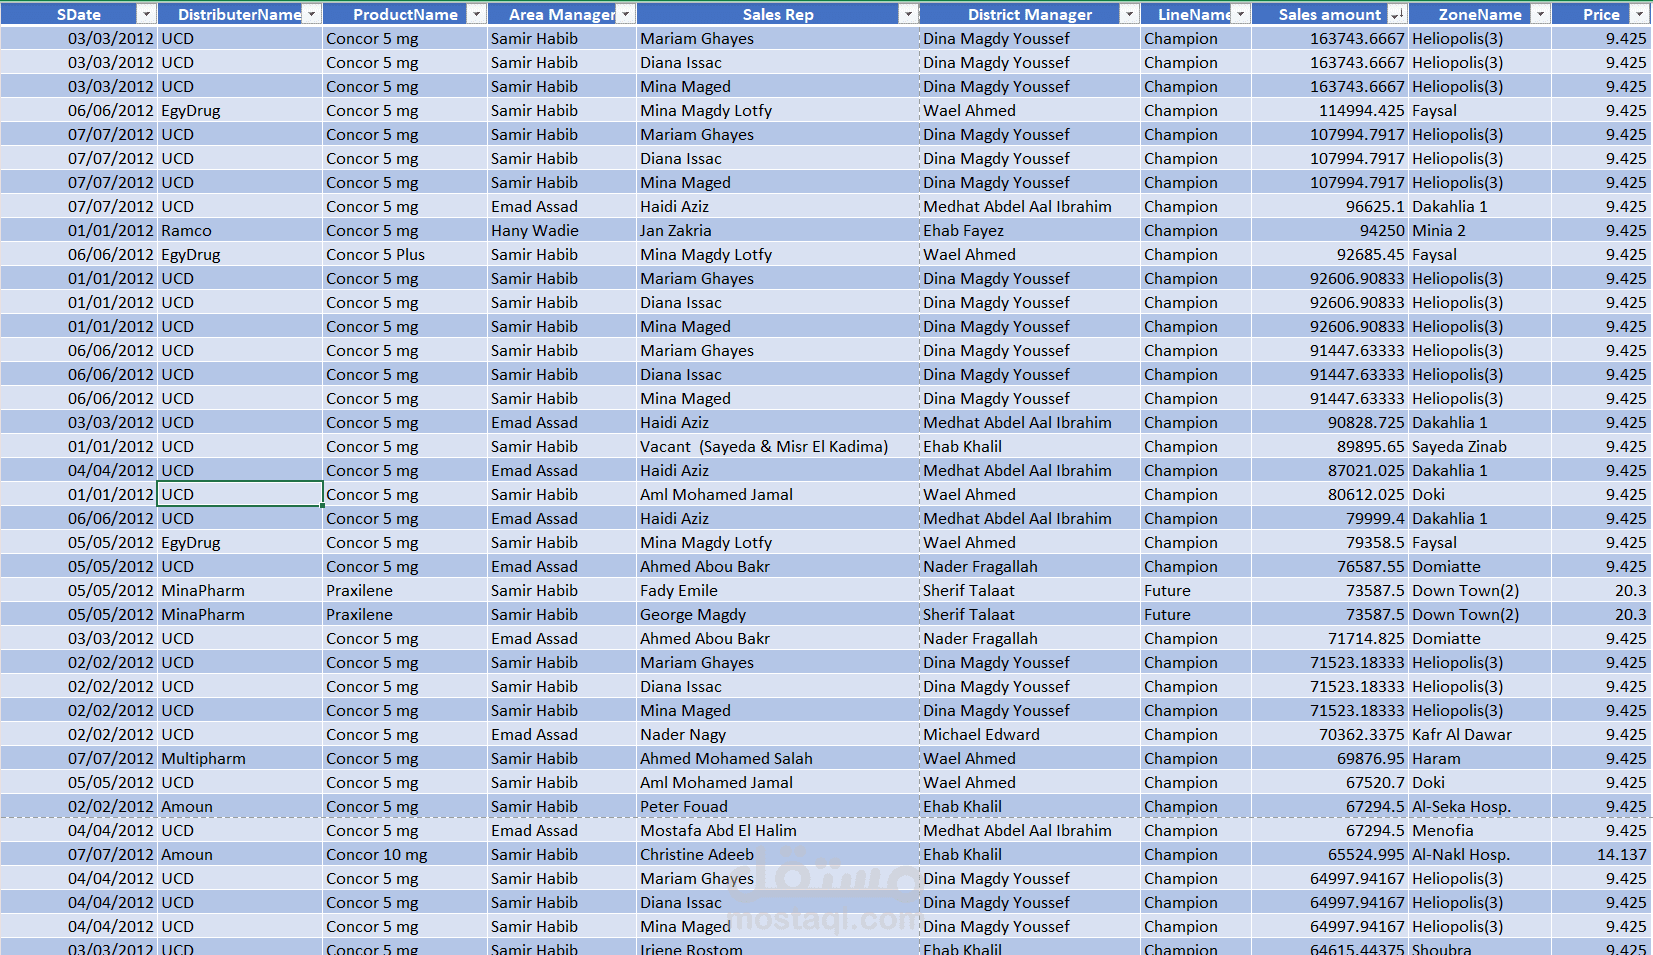
Task: Click the Vacant (Sayeda & Misr El Kadima) cell
Action: 778,446
